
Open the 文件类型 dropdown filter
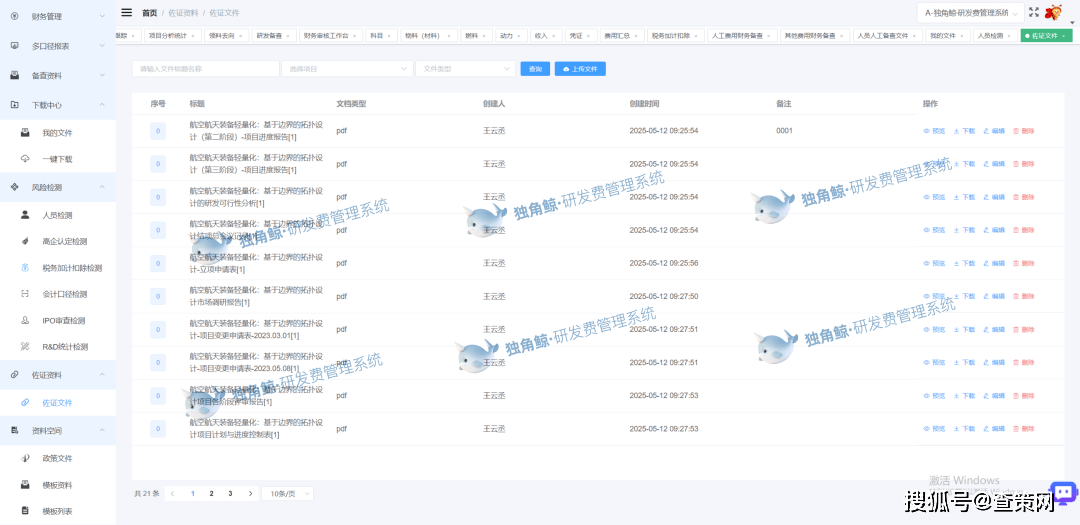tap(465, 69)
